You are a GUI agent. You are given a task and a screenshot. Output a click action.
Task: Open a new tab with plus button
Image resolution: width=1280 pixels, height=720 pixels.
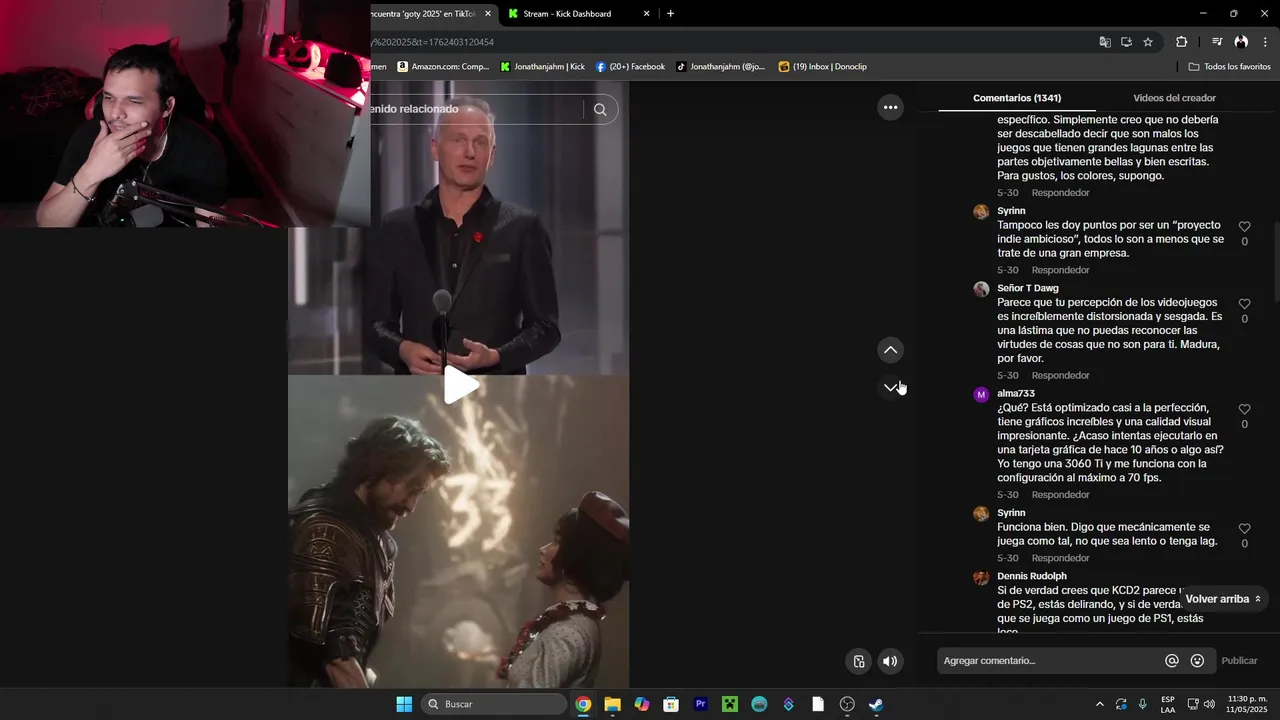670,14
